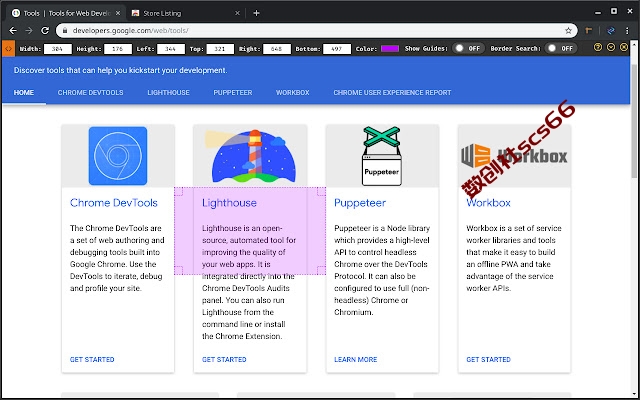
Task: Click the Chrome DevTools card image
Action: [x=118, y=156]
